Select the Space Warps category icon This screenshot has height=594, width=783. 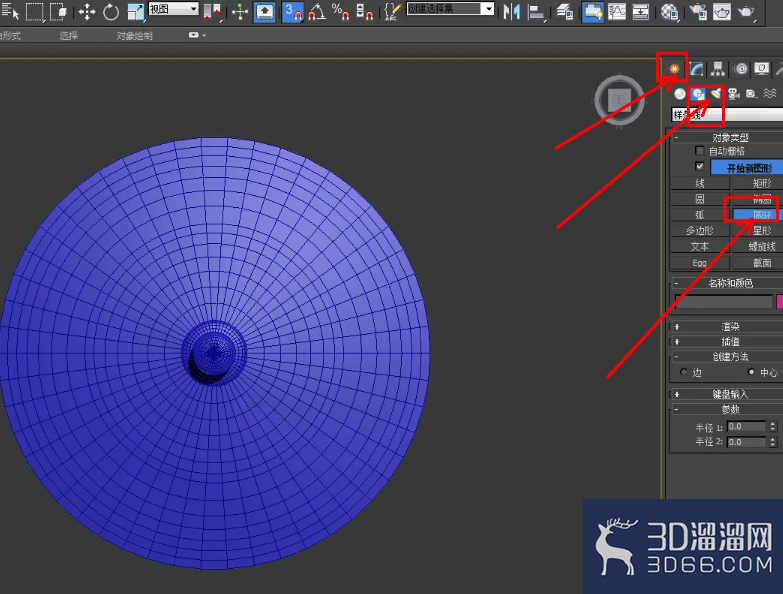click(770, 93)
